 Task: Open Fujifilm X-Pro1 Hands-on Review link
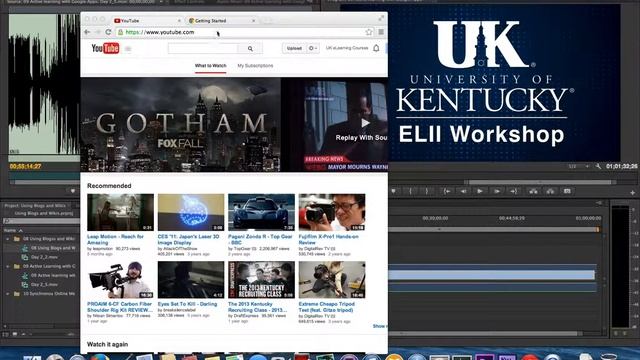click(x=328, y=240)
